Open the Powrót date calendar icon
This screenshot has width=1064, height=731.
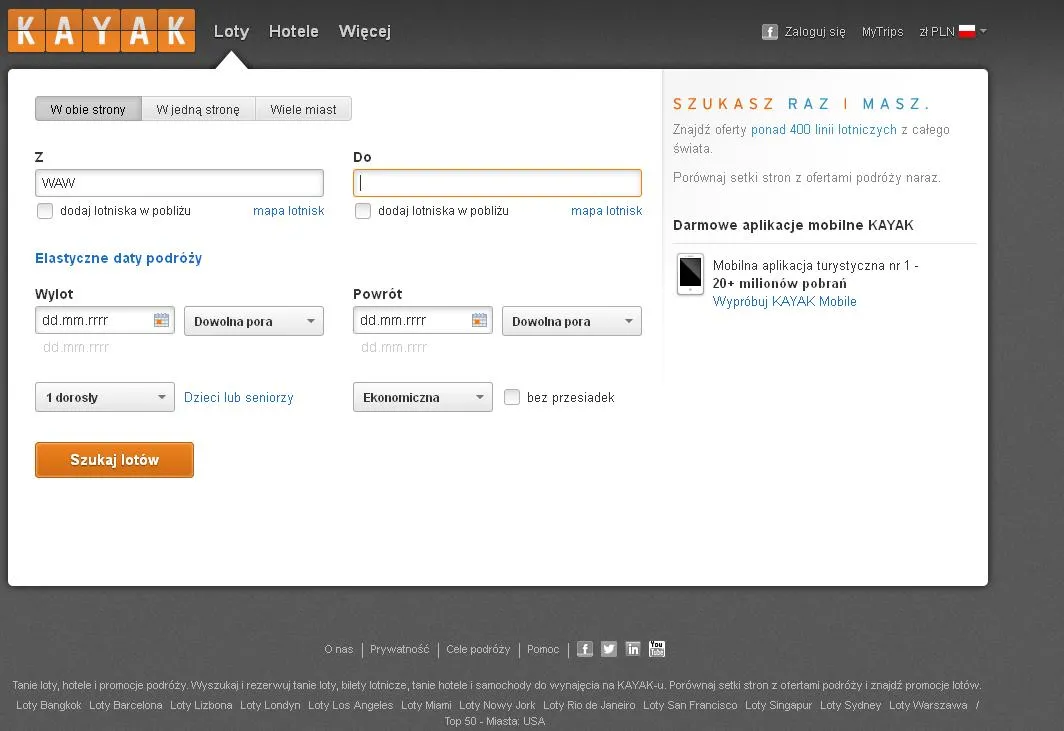click(x=479, y=320)
